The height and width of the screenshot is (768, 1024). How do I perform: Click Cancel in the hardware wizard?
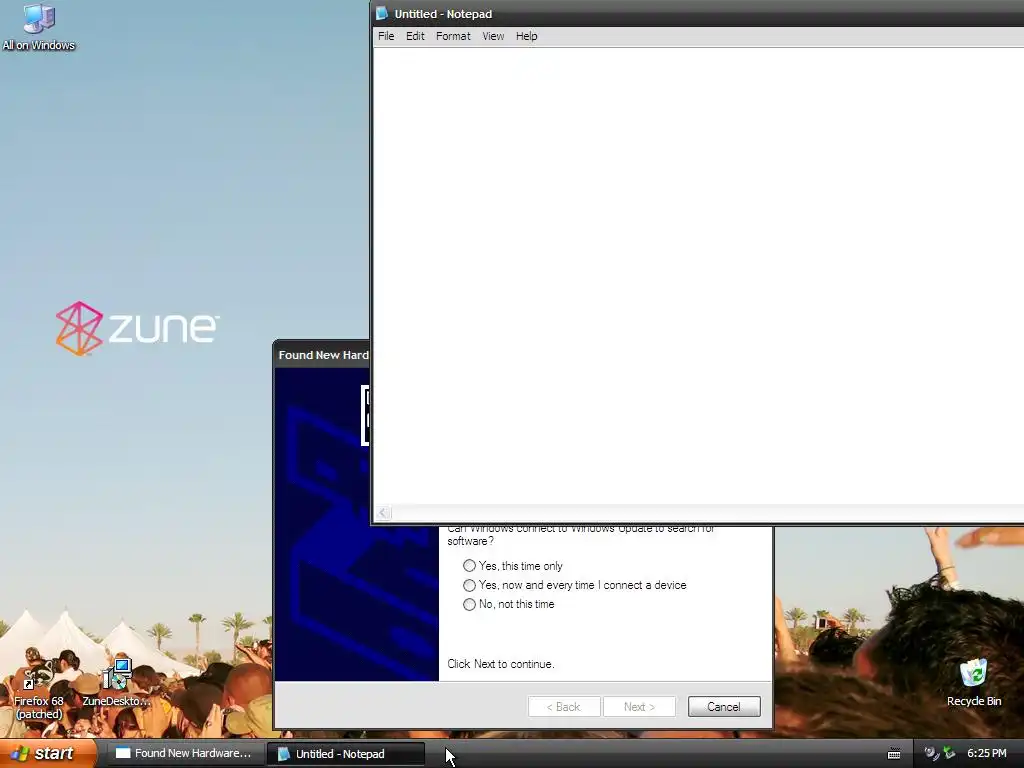(x=724, y=707)
